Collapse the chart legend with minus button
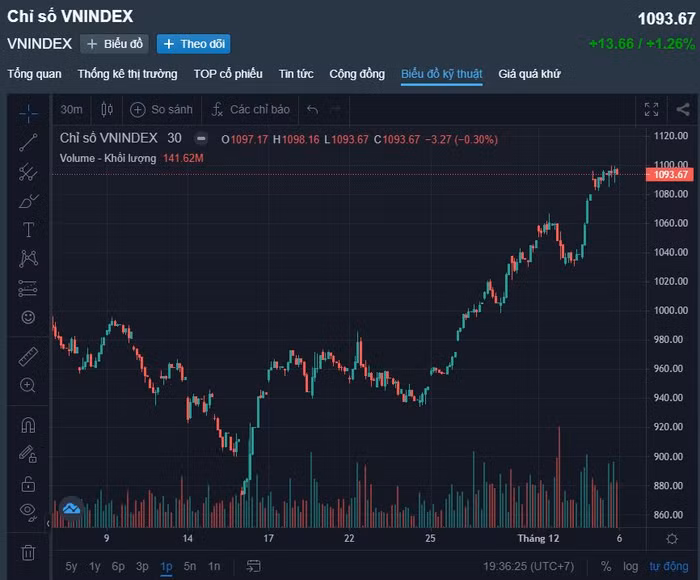700x580 pixels. tap(201, 139)
